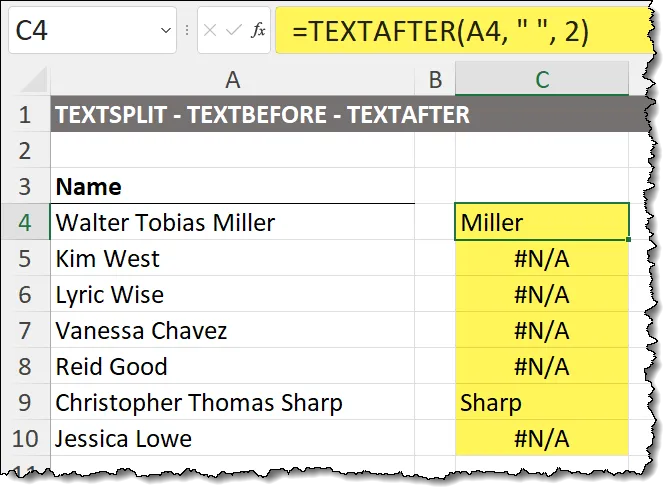Open the Name Box dropdown arrow
663x488 pixels.
(x=165, y=31)
